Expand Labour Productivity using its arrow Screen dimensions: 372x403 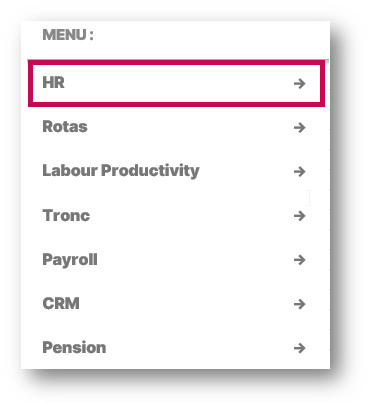[x=299, y=172]
